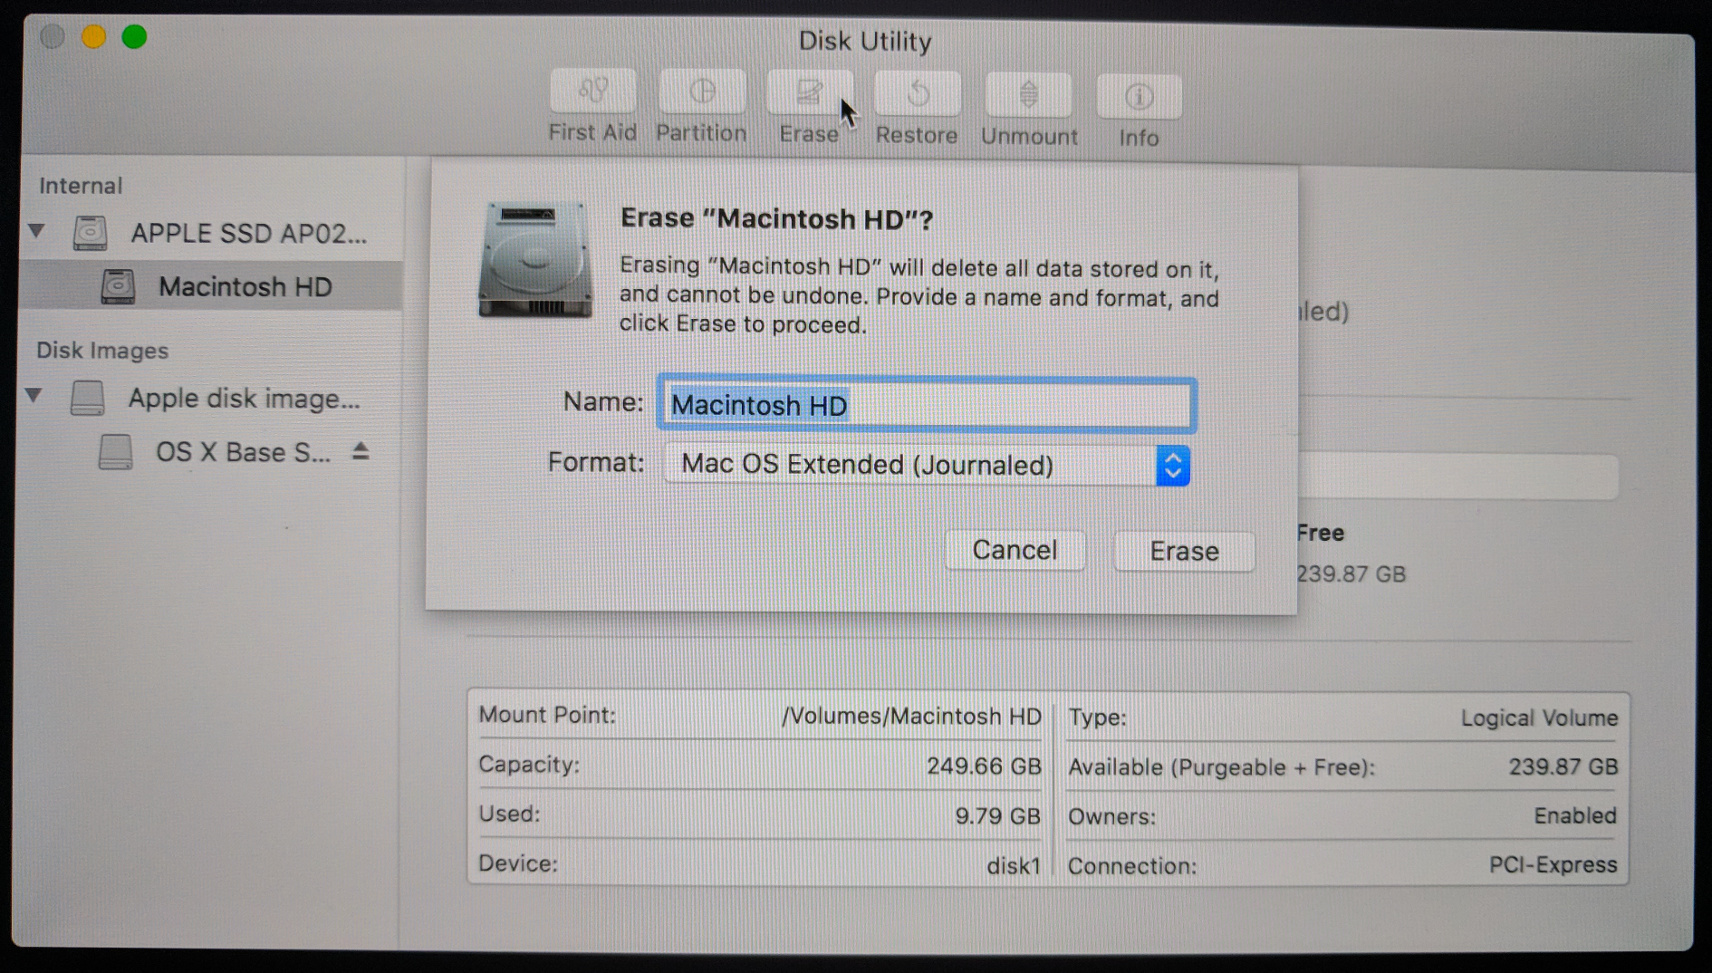1712x973 pixels.
Task: Click the Apple disk image icon in sidebar
Action: point(88,397)
